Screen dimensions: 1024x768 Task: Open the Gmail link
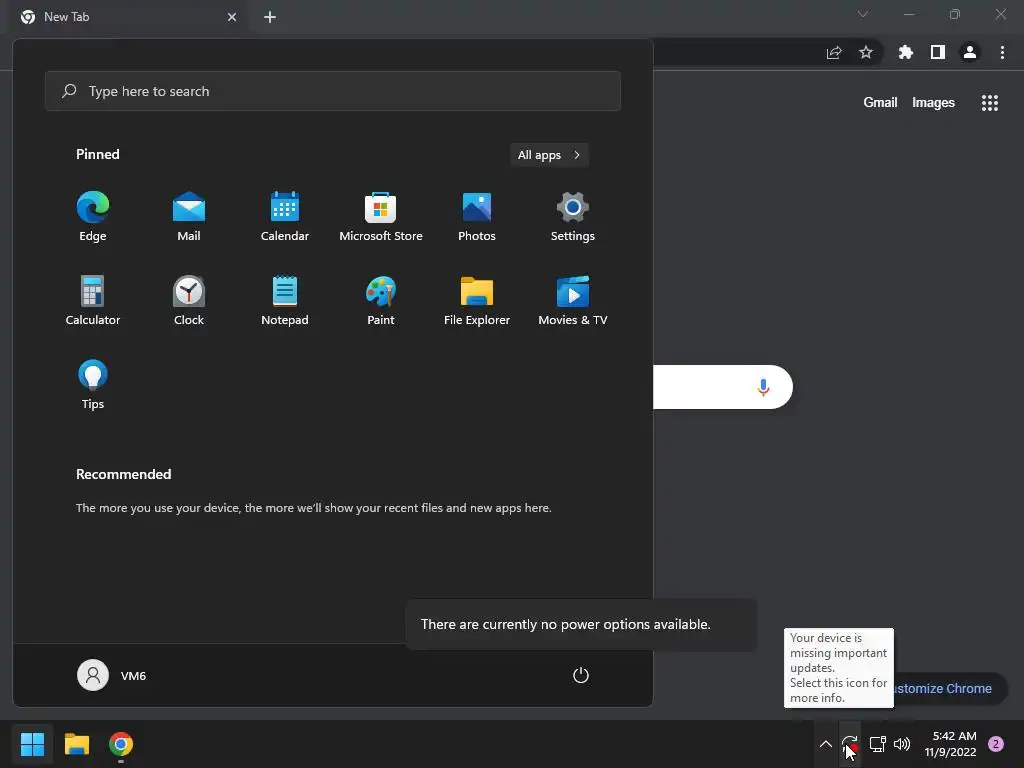(x=880, y=103)
